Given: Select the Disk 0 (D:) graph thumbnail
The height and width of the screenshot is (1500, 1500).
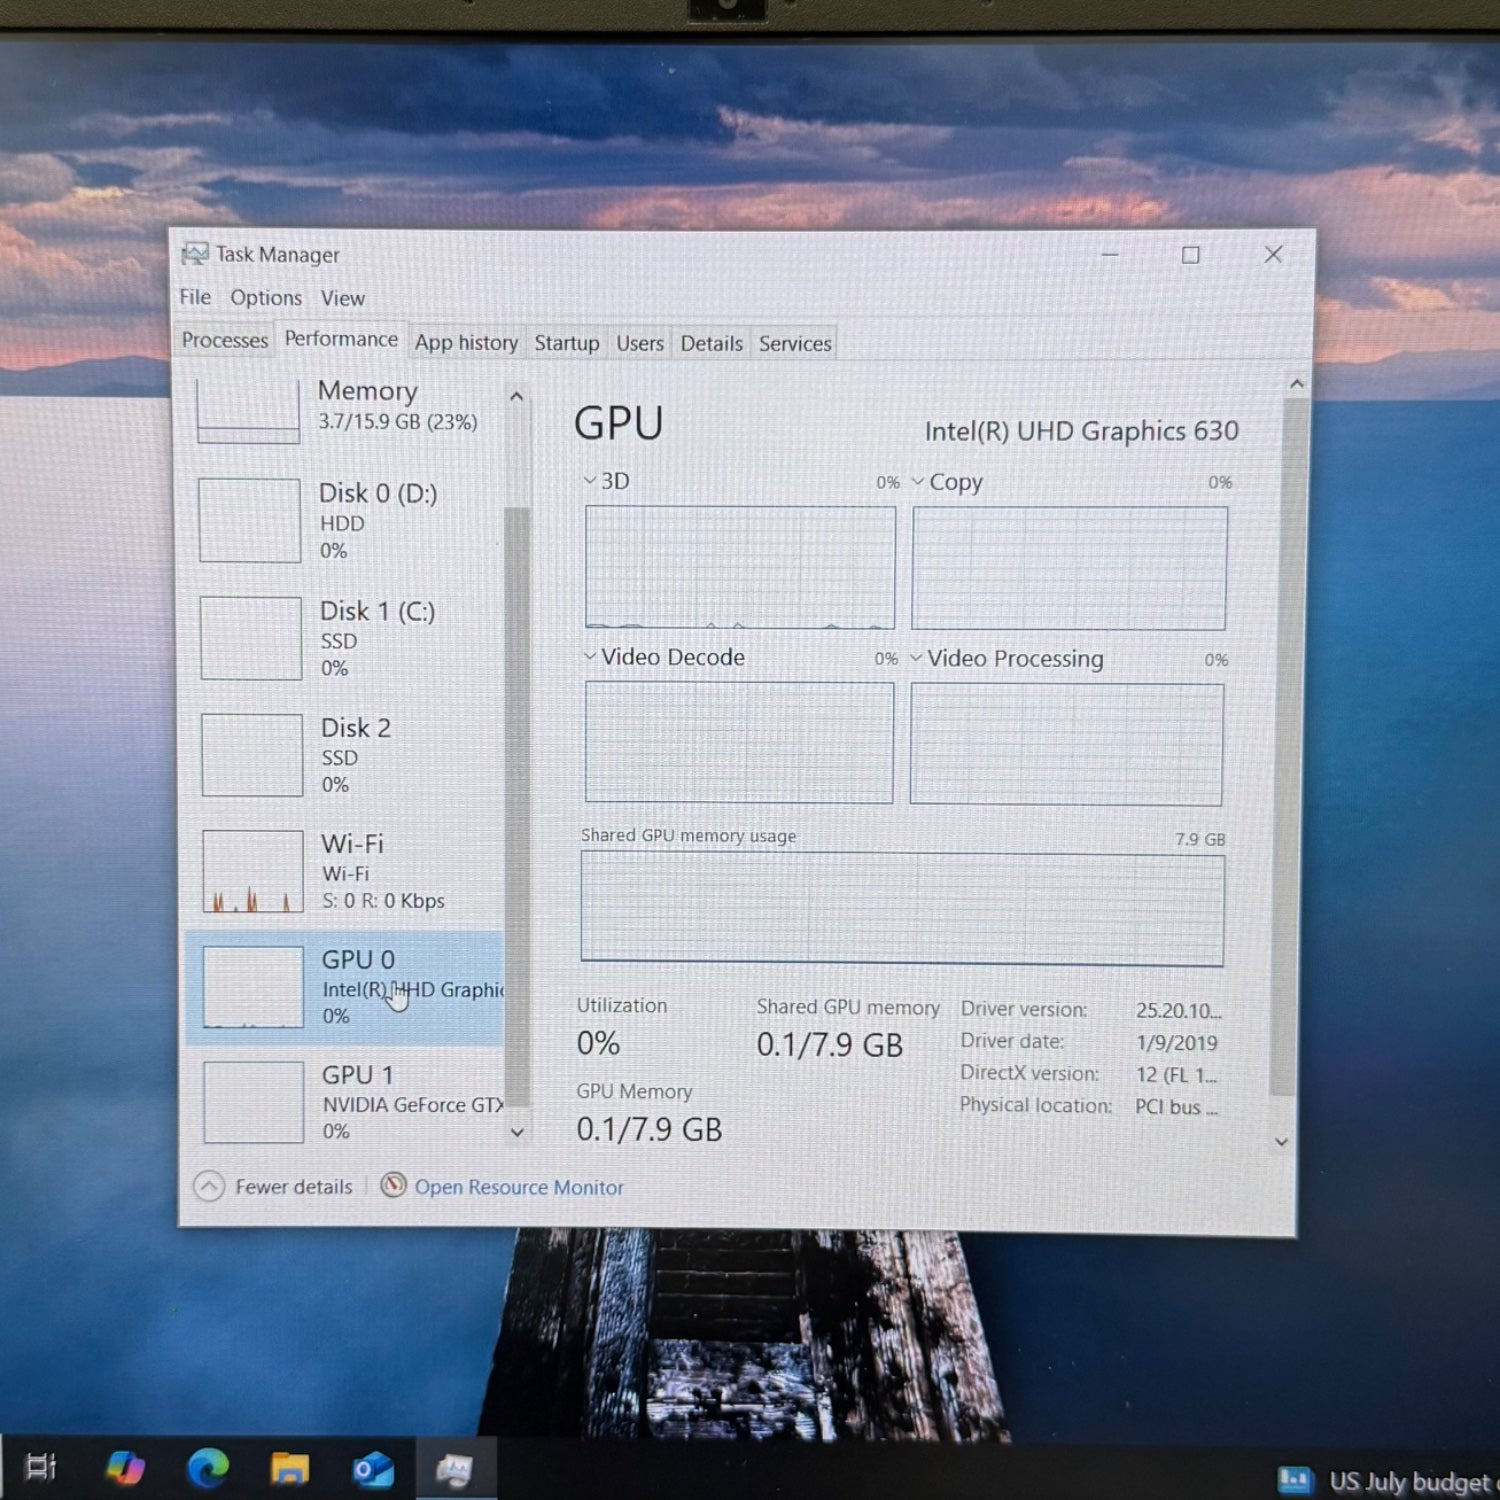Looking at the screenshot, I should coord(249,520).
